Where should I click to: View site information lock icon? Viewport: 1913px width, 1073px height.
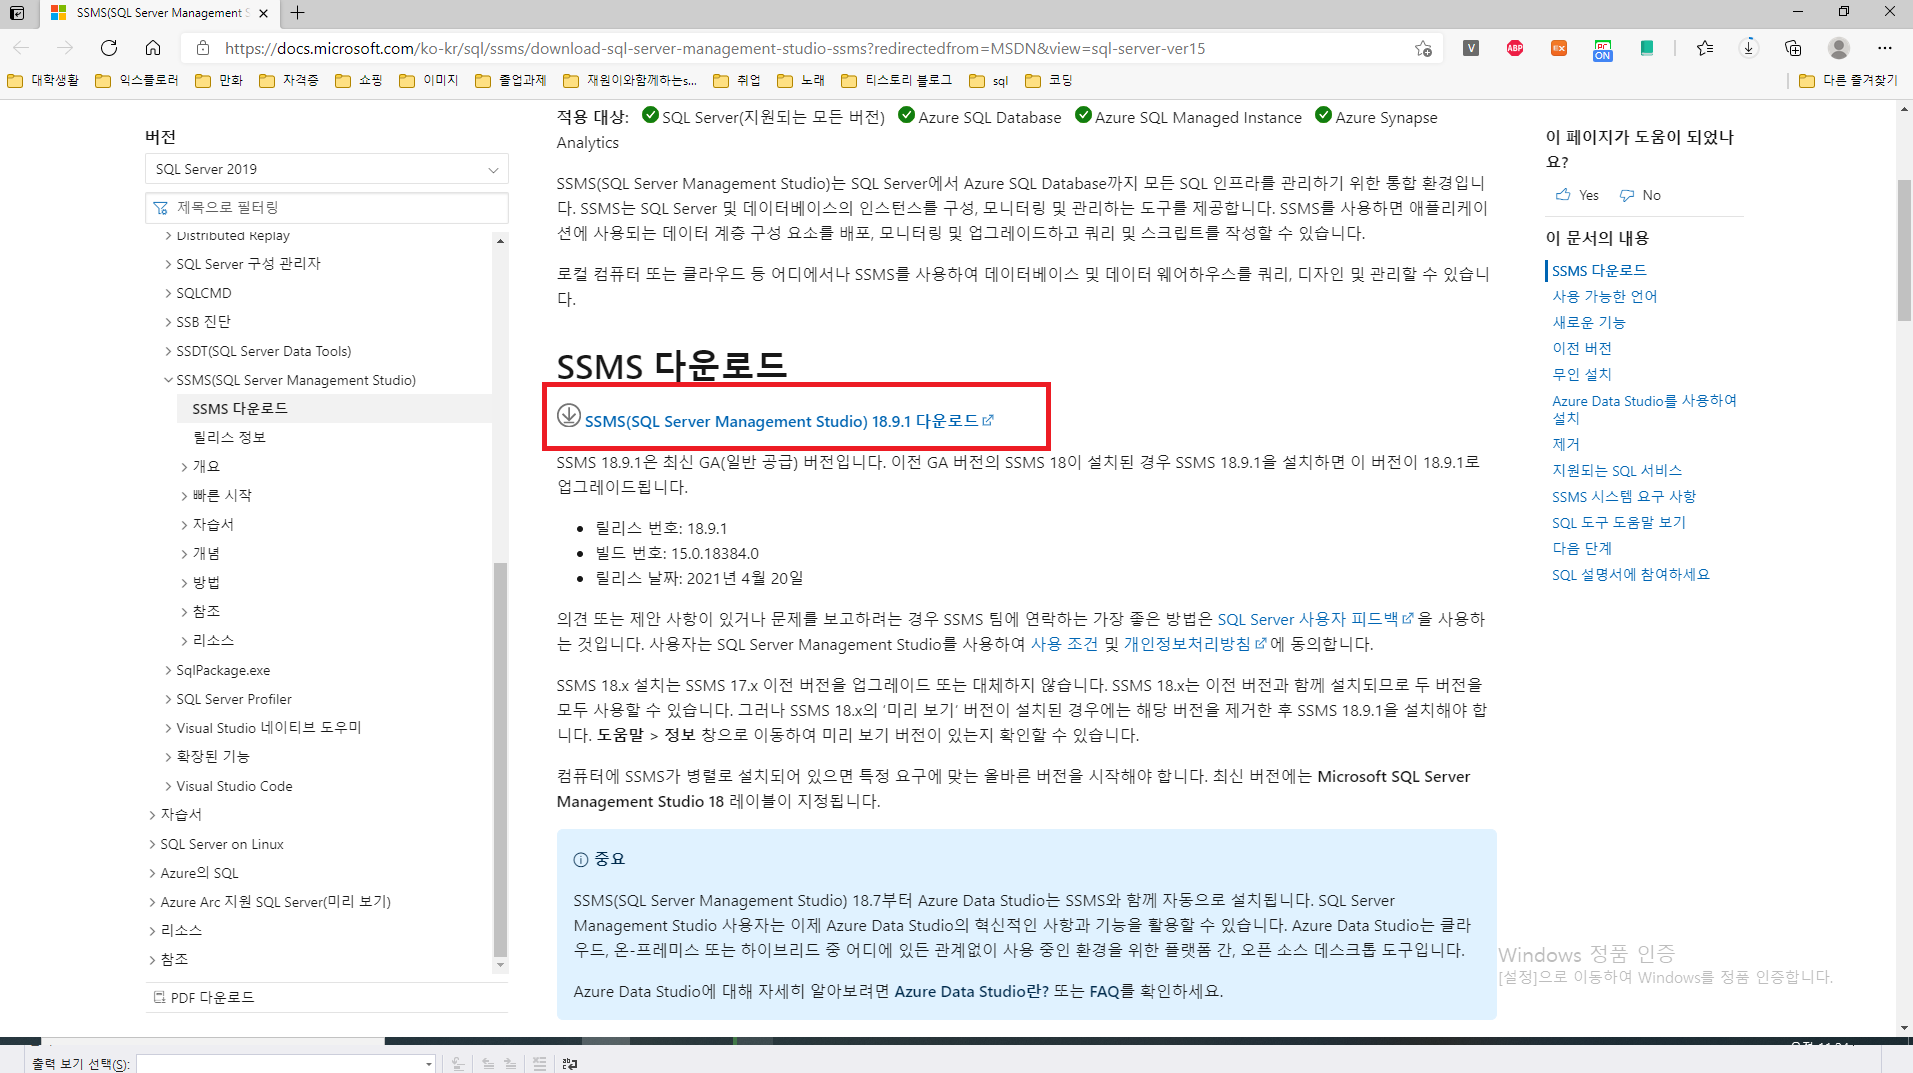point(203,48)
